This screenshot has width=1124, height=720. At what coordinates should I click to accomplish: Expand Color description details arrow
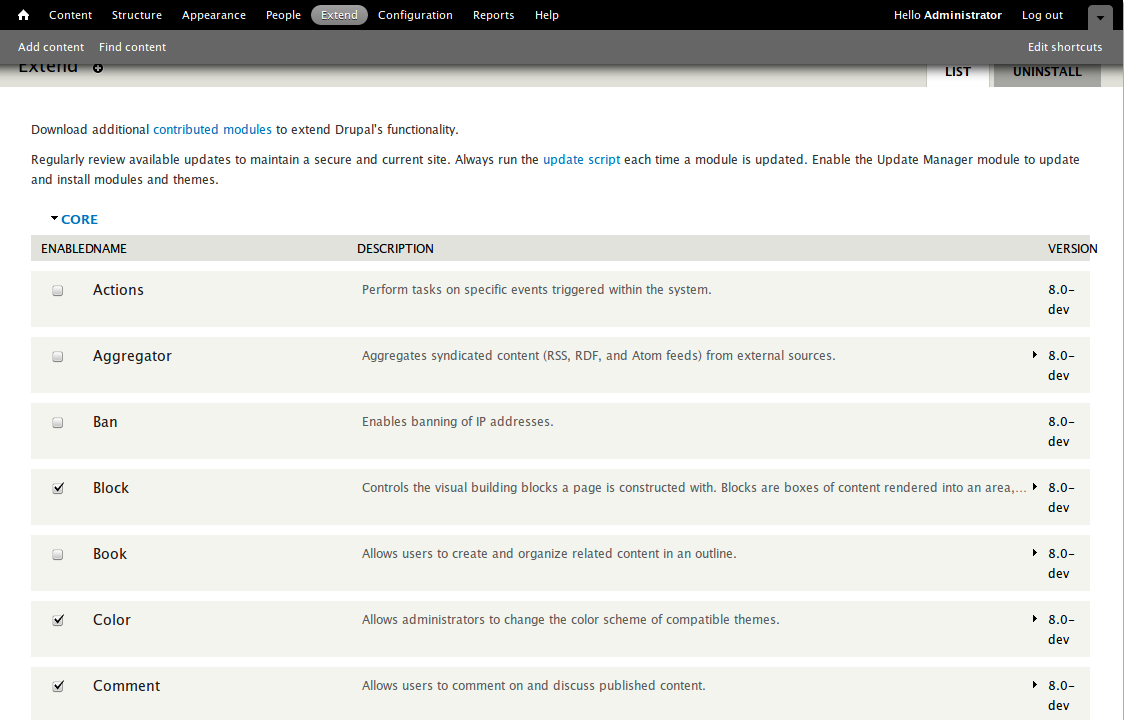click(1034, 619)
